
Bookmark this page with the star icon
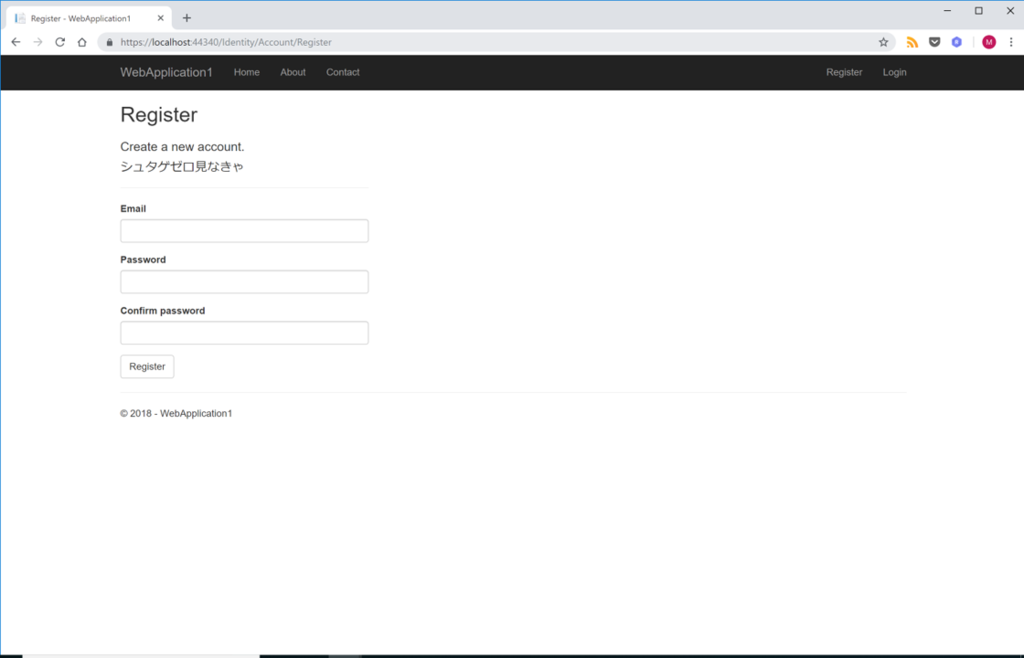883,42
